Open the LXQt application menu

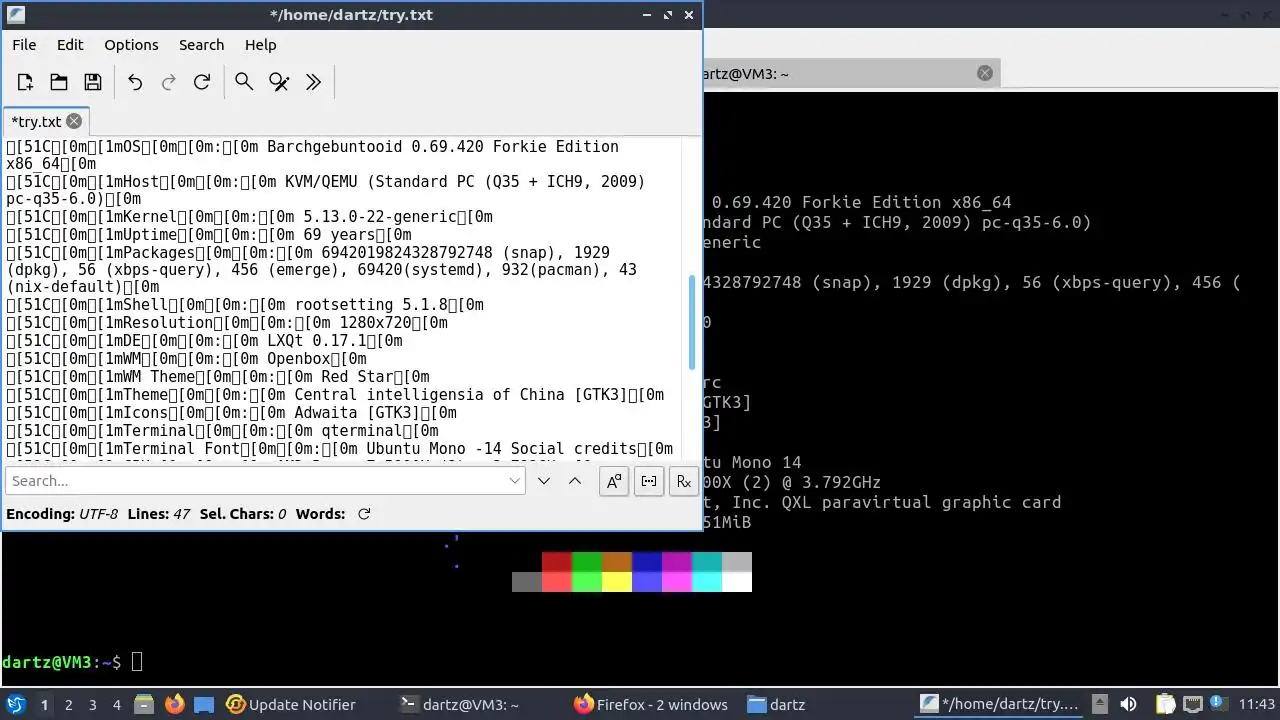pyautogui.click(x=16, y=704)
